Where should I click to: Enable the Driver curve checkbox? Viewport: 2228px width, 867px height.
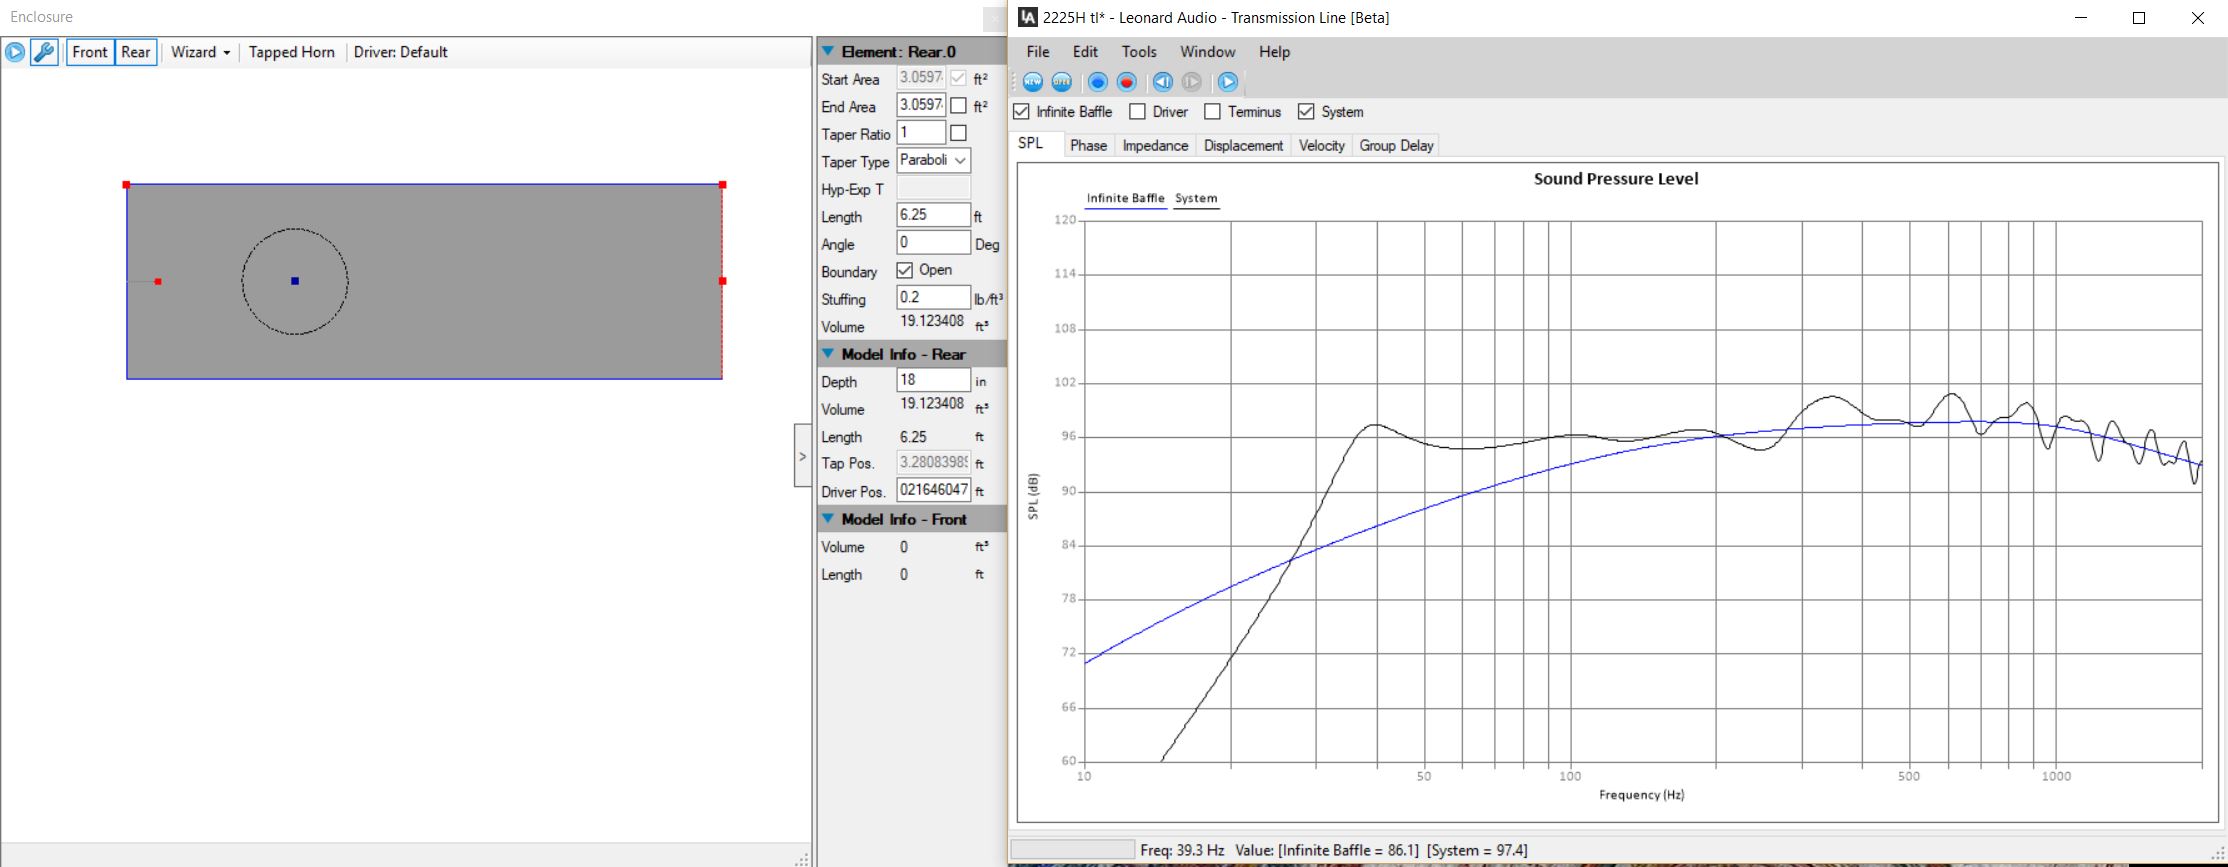1137,112
